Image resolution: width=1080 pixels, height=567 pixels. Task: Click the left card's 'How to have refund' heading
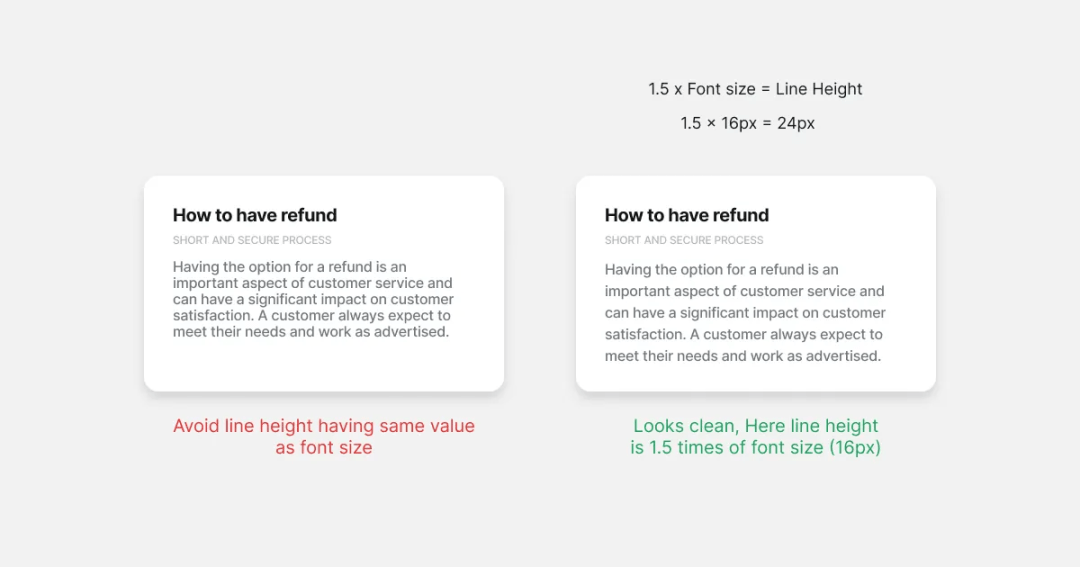coord(255,215)
